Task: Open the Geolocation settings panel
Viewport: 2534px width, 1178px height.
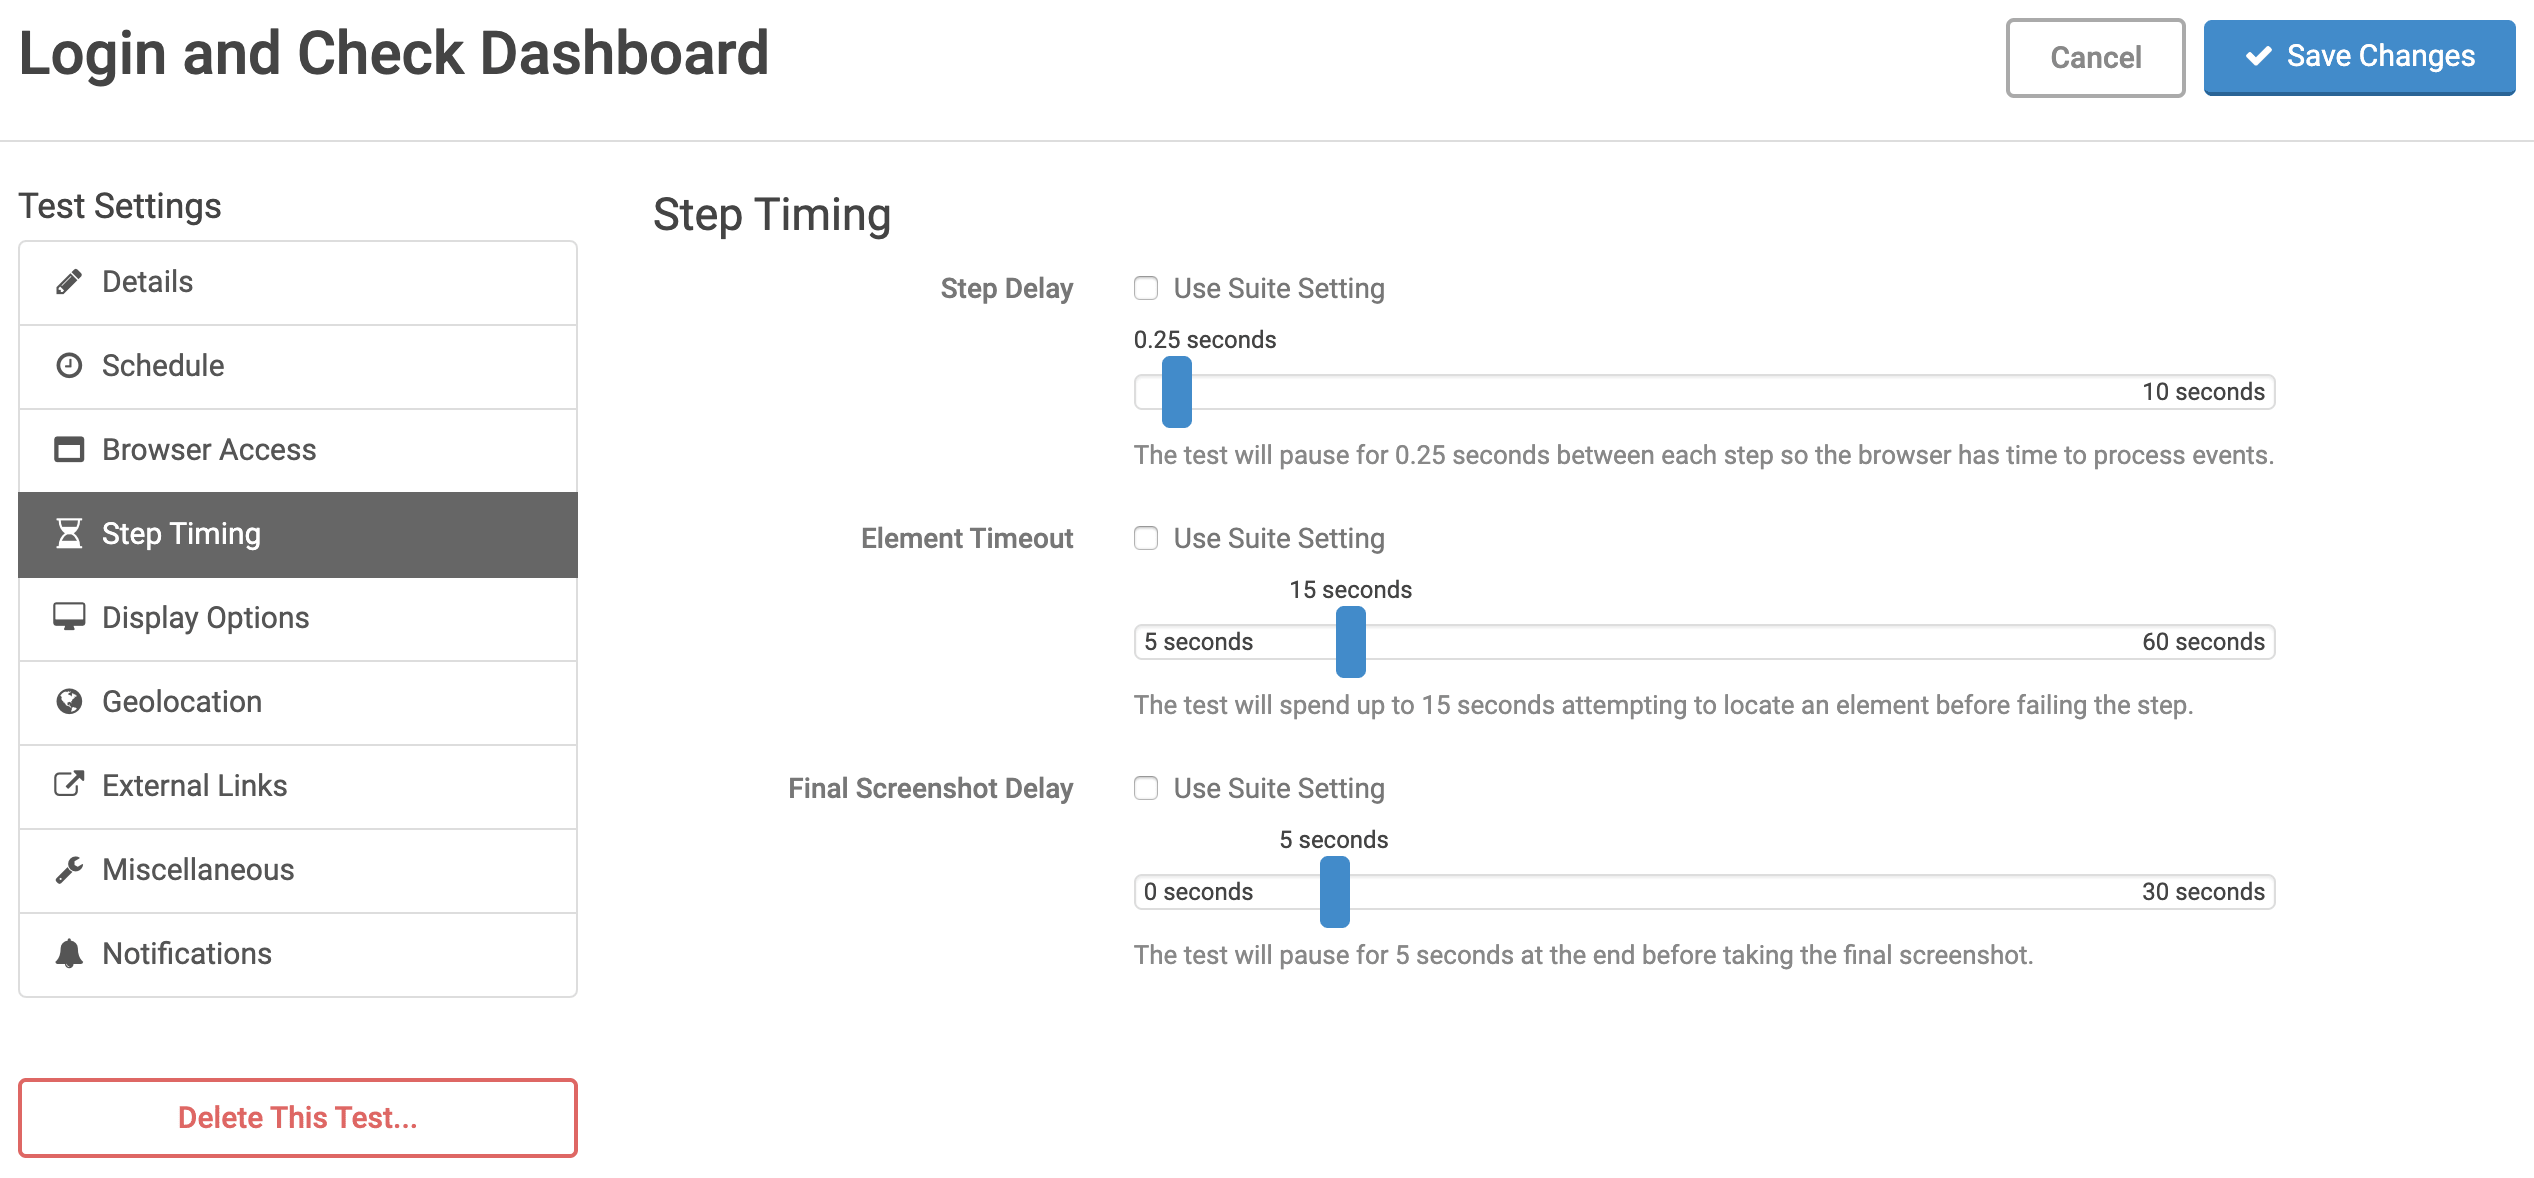Action: point(297,701)
